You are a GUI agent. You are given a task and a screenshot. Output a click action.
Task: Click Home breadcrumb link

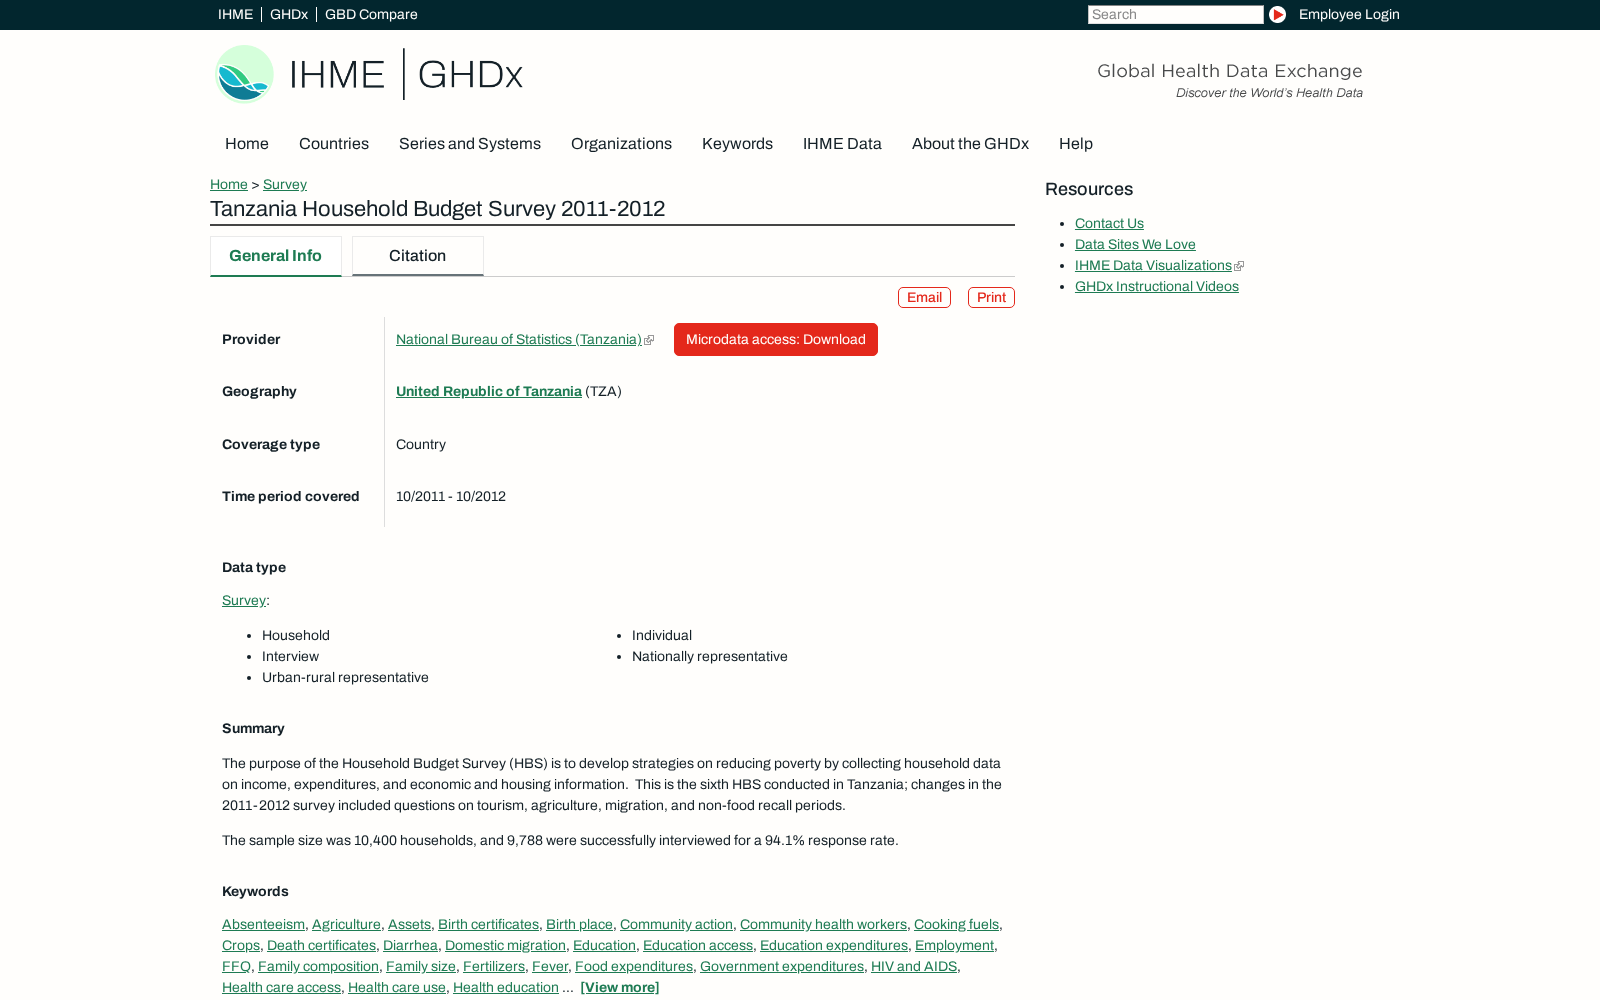coord(229,185)
